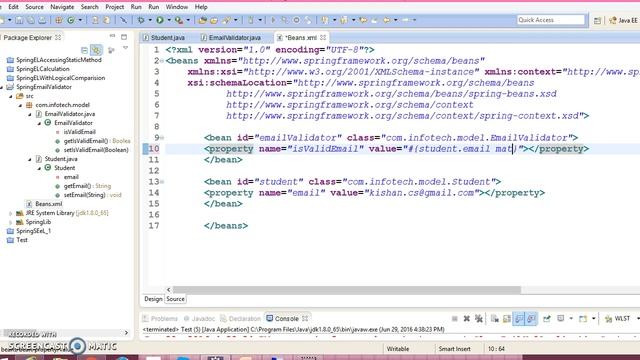The image size is (640, 360).
Task: Click the New Java Class toolbar icon
Action: (71, 20)
